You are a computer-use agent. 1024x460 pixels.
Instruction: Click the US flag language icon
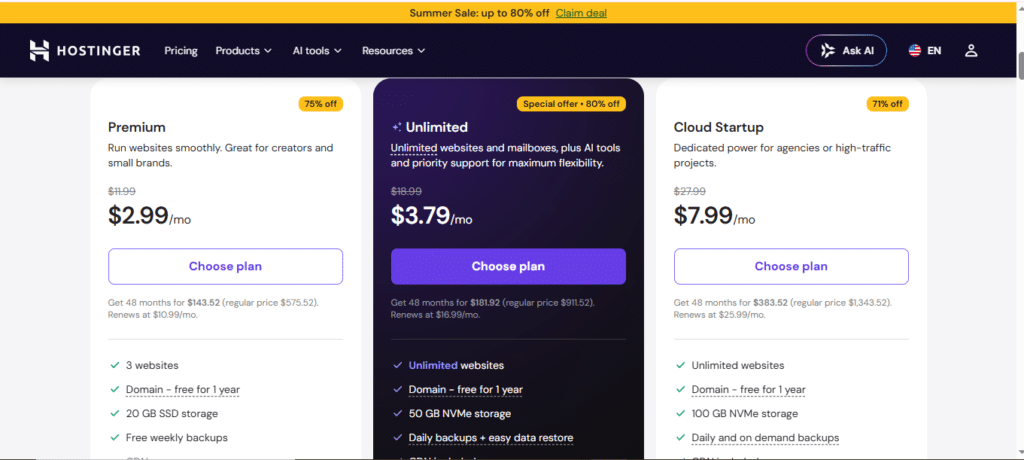pyautogui.click(x=914, y=50)
